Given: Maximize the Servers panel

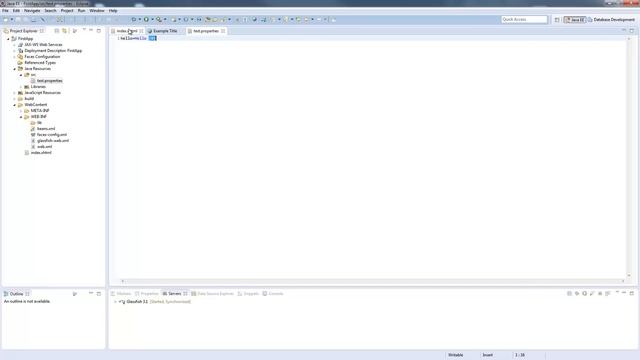Looking at the screenshot, I should 632,293.
